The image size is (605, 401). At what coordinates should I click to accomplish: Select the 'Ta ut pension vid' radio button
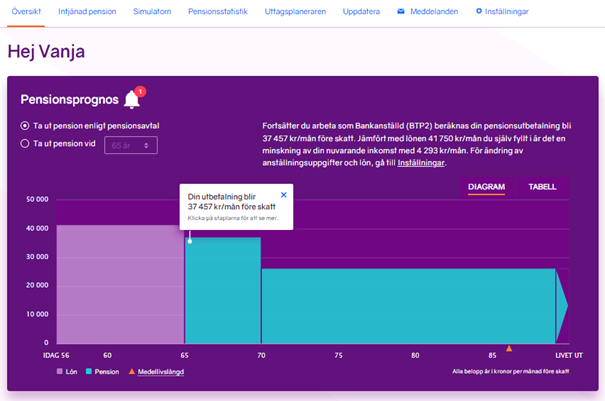(x=26, y=144)
